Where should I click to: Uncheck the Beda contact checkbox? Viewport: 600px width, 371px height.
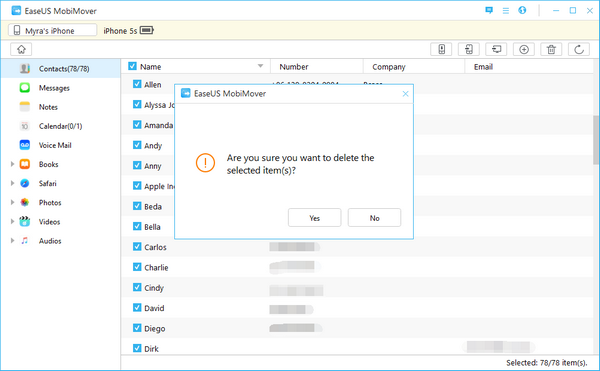click(137, 206)
